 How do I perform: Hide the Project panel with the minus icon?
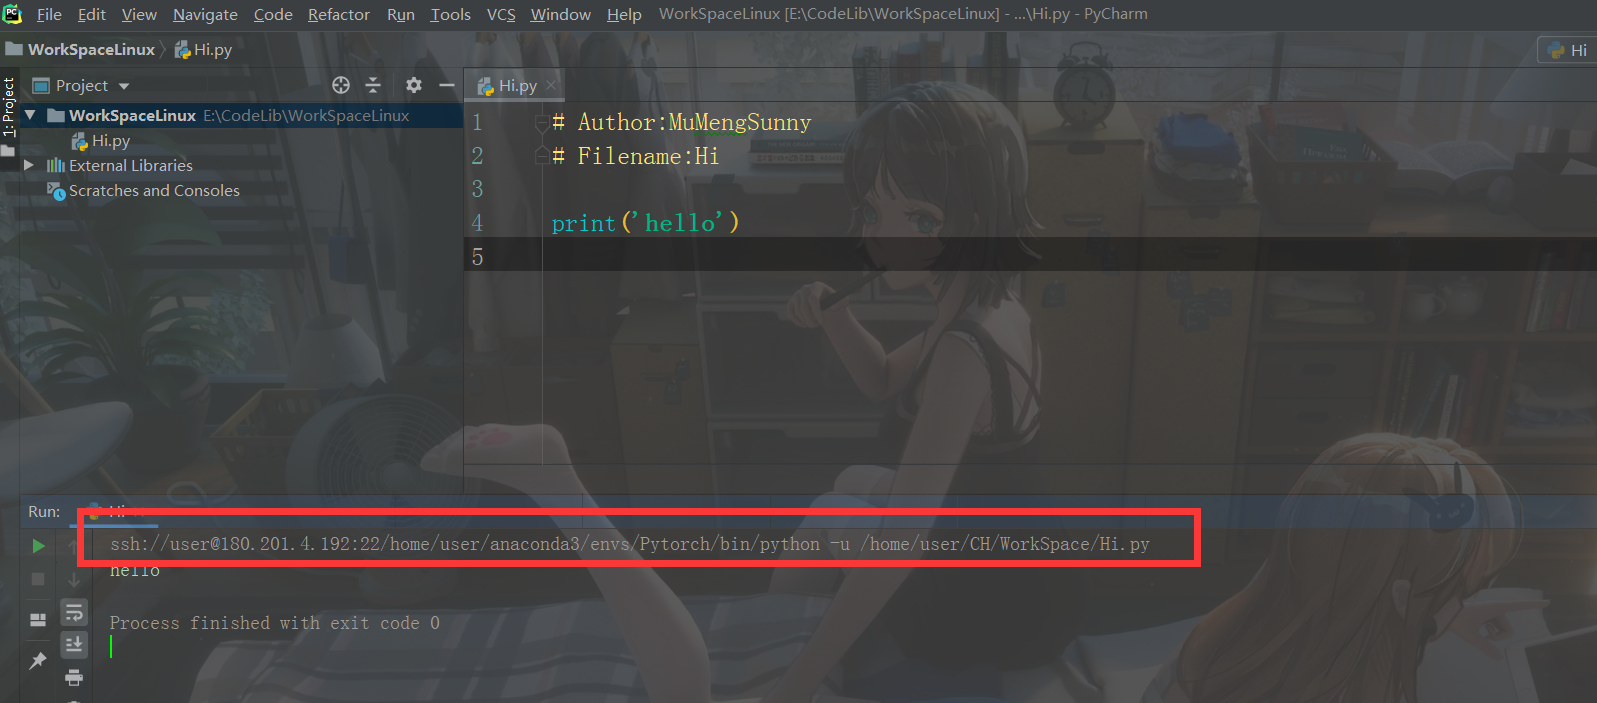pos(447,85)
